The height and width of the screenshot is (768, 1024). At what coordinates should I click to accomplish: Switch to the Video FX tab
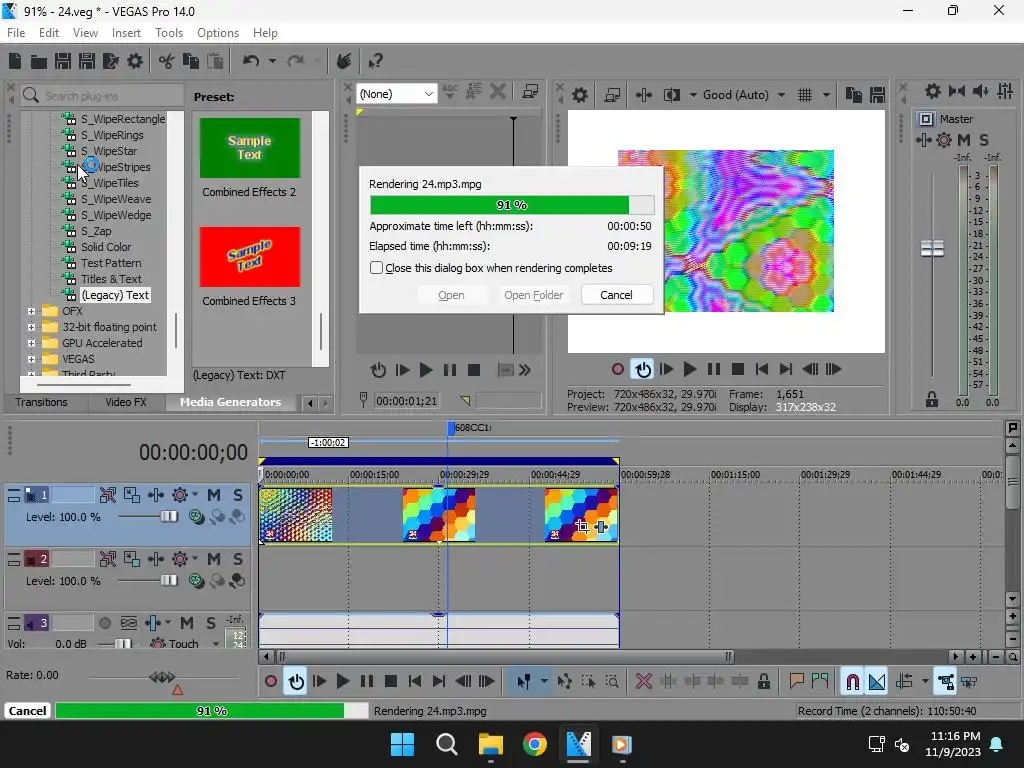(x=125, y=402)
